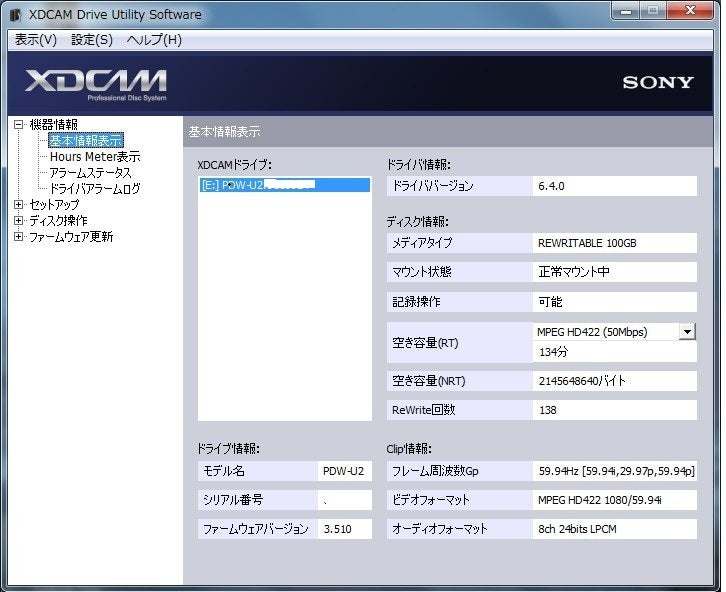Select ドライバアラームログ in the tree
This screenshot has height=592, width=726.
point(94,188)
